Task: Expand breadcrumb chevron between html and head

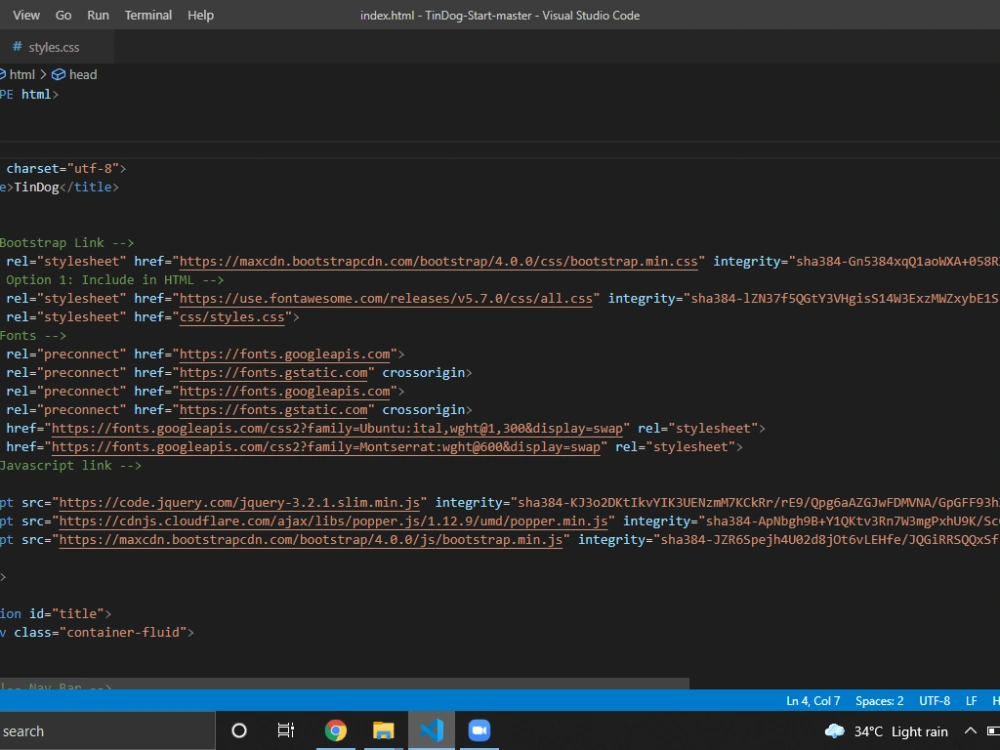Action: coord(43,75)
